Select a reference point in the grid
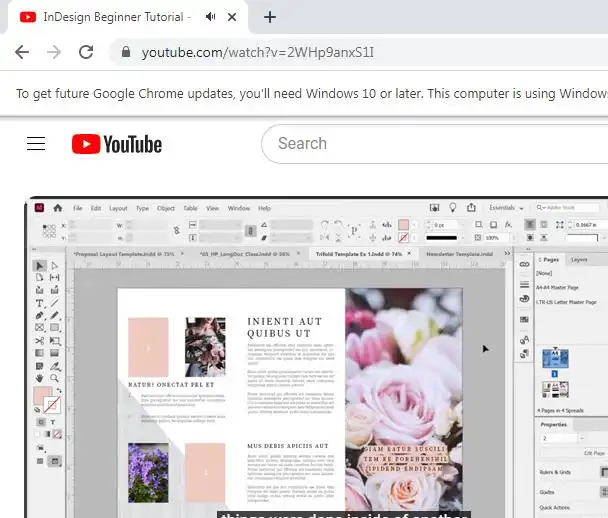The width and height of the screenshot is (608, 518). click(x=49, y=231)
